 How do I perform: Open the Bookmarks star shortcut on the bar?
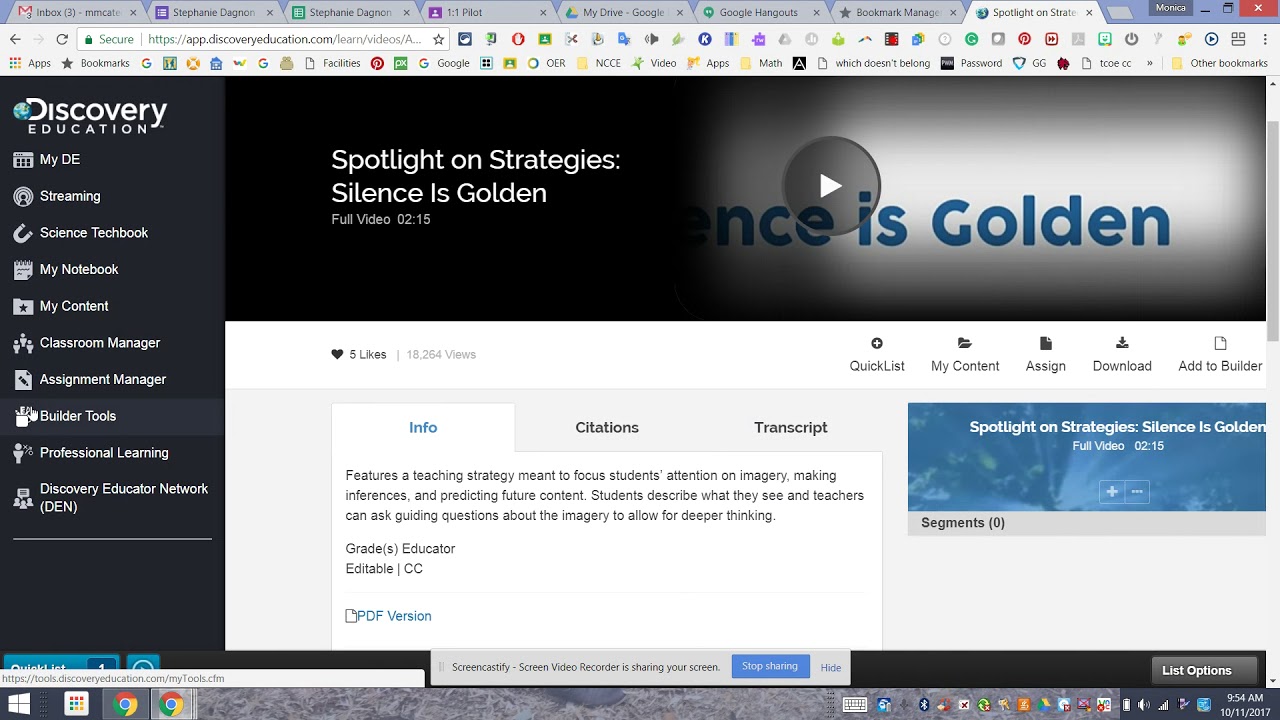pyautogui.click(x=95, y=63)
